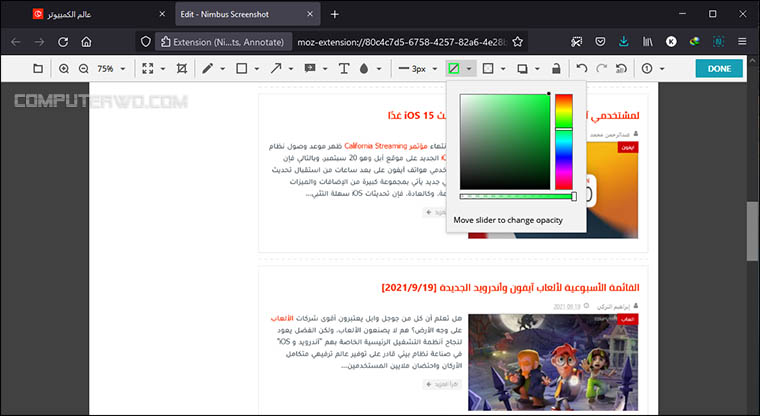Expand the Arrow tool options dropdown

click(x=291, y=69)
